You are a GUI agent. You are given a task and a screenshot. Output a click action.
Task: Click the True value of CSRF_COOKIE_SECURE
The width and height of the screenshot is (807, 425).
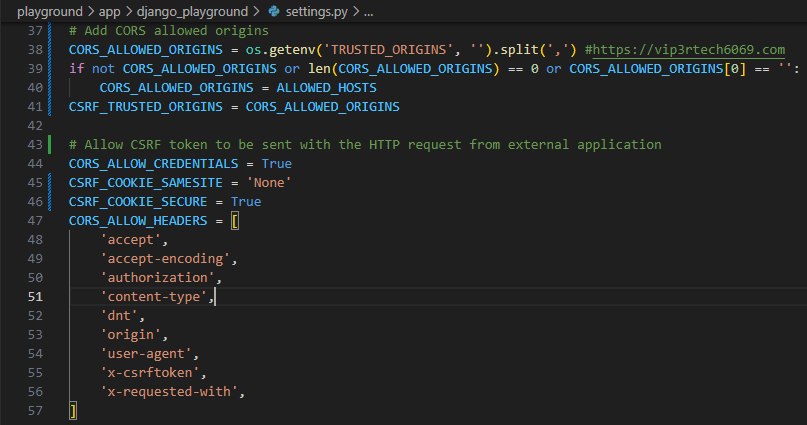coord(246,201)
